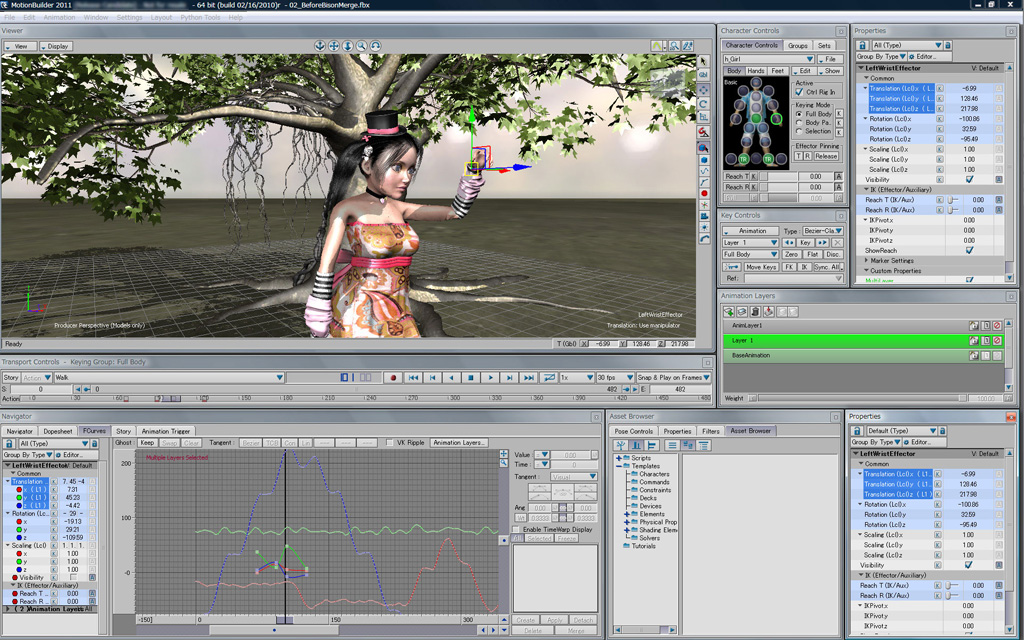Screen dimensions: 1024x640
Task: Toggle mute on the AnimLayer1 layer
Action: 997,326
